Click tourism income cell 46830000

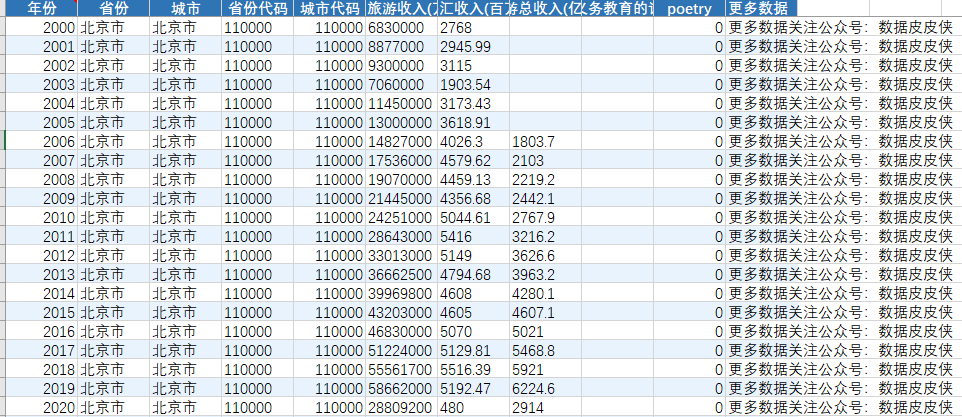point(401,332)
